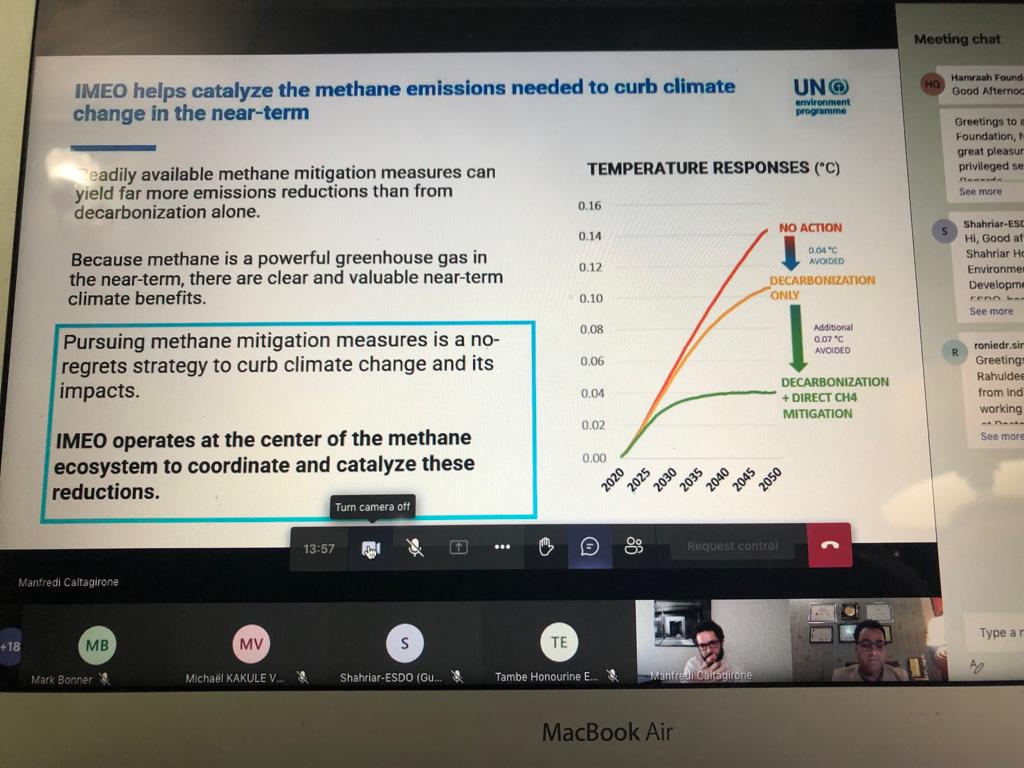Raise your hand in the meeting
This screenshot has height=768, width=1024.
[x=546, y=546]
